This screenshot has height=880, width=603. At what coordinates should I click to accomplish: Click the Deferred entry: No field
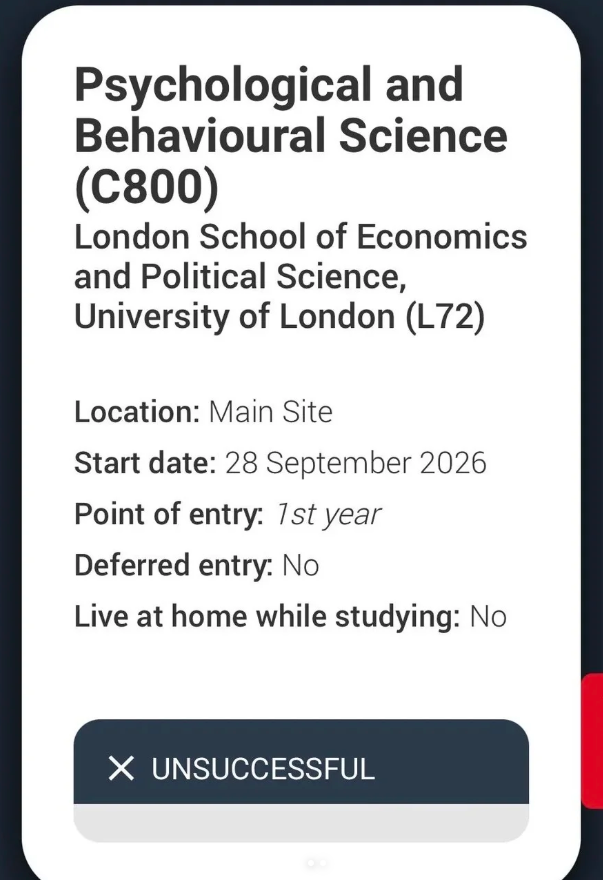pos(195,565)
